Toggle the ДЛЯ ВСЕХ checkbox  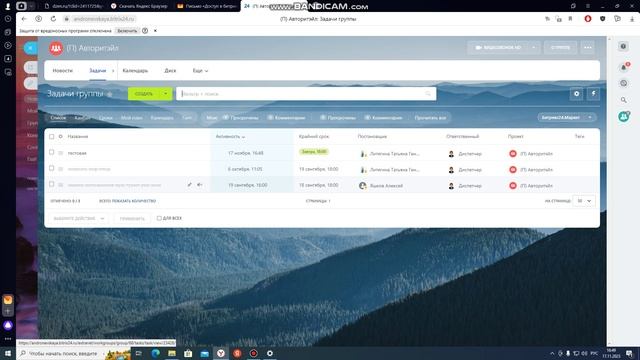(x=159, y=218)
